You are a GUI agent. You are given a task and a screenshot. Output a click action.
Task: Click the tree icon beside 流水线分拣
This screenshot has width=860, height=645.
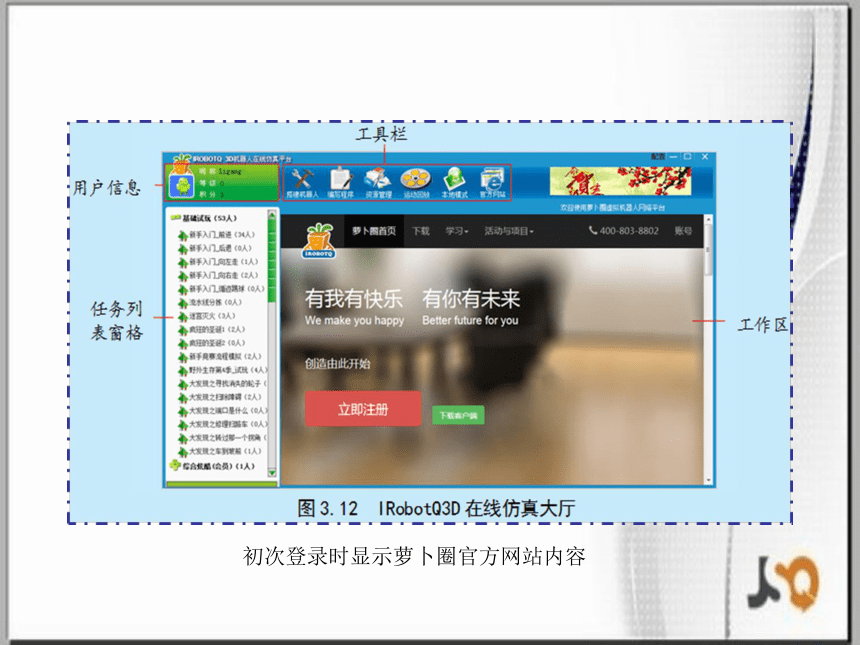(x=183, y=303)
